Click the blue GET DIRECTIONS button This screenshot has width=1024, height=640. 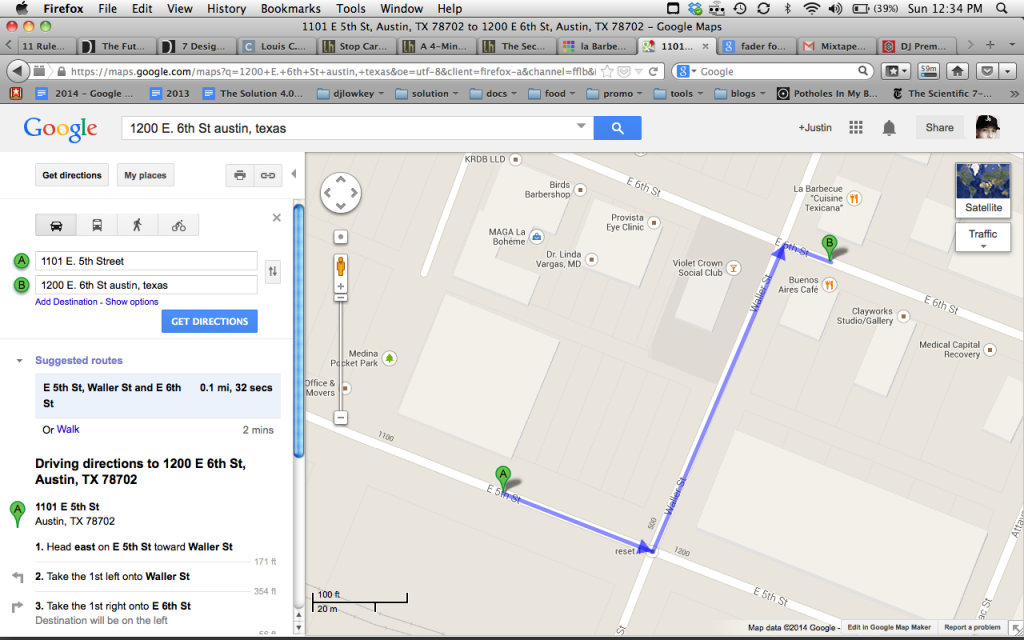pos(210,321)
